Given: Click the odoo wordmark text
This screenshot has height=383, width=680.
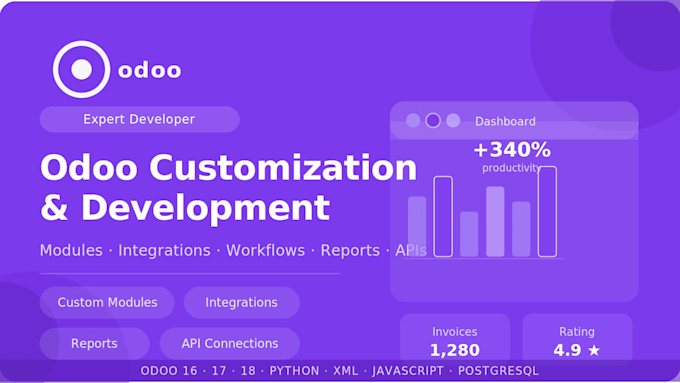Looking at the screenshot, I should coord(150,70).
